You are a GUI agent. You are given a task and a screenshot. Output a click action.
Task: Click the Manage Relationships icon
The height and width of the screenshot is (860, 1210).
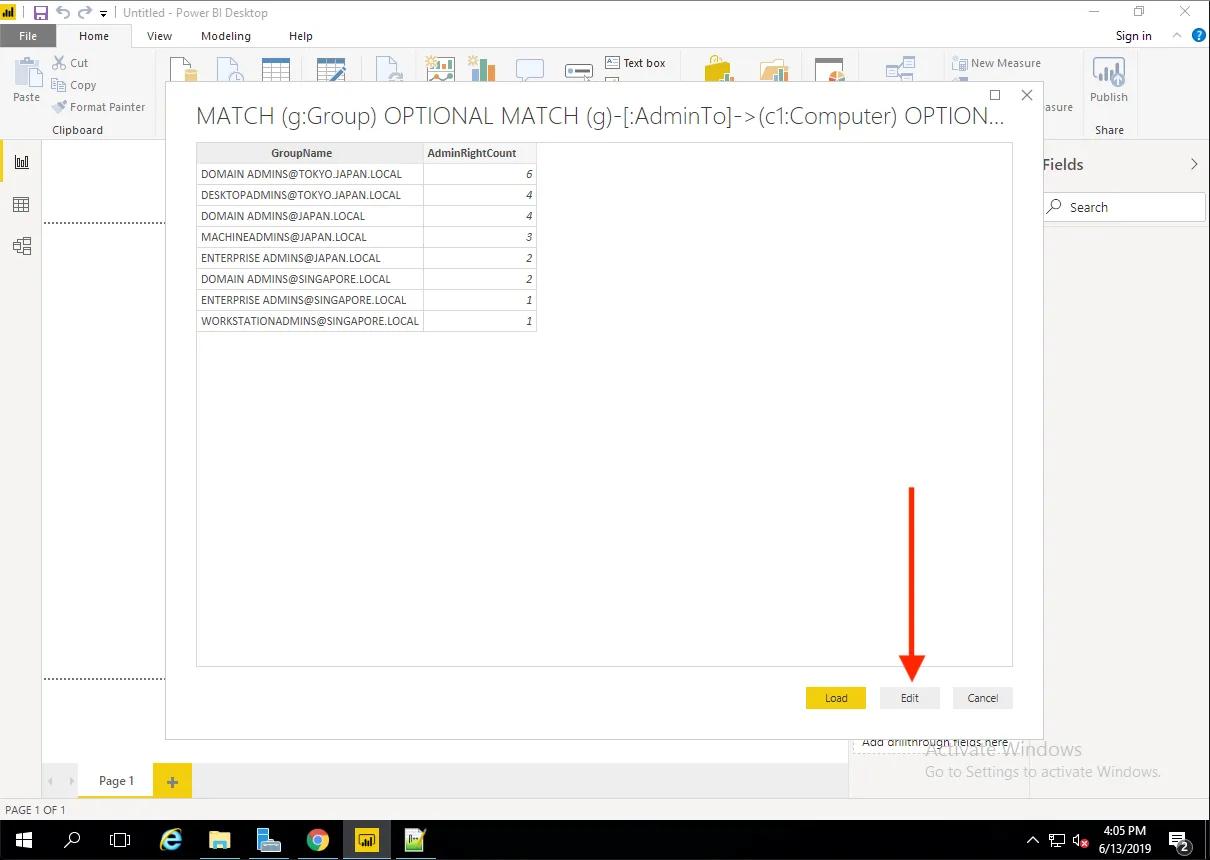click(900, 68)
